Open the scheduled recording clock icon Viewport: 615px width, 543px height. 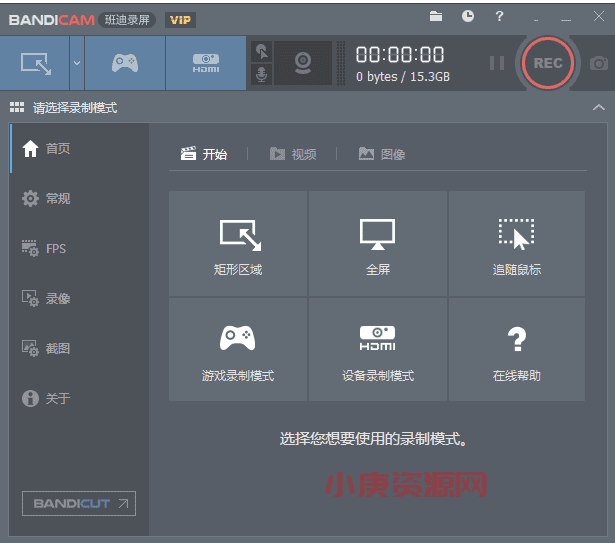[468, 16]
